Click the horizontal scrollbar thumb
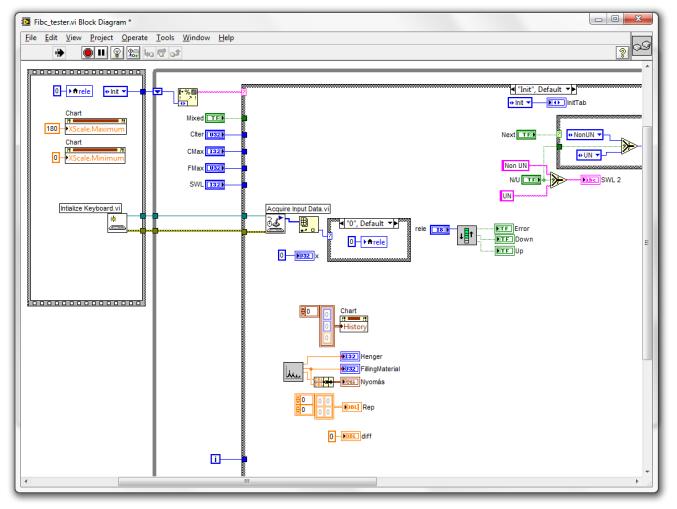 247,481
